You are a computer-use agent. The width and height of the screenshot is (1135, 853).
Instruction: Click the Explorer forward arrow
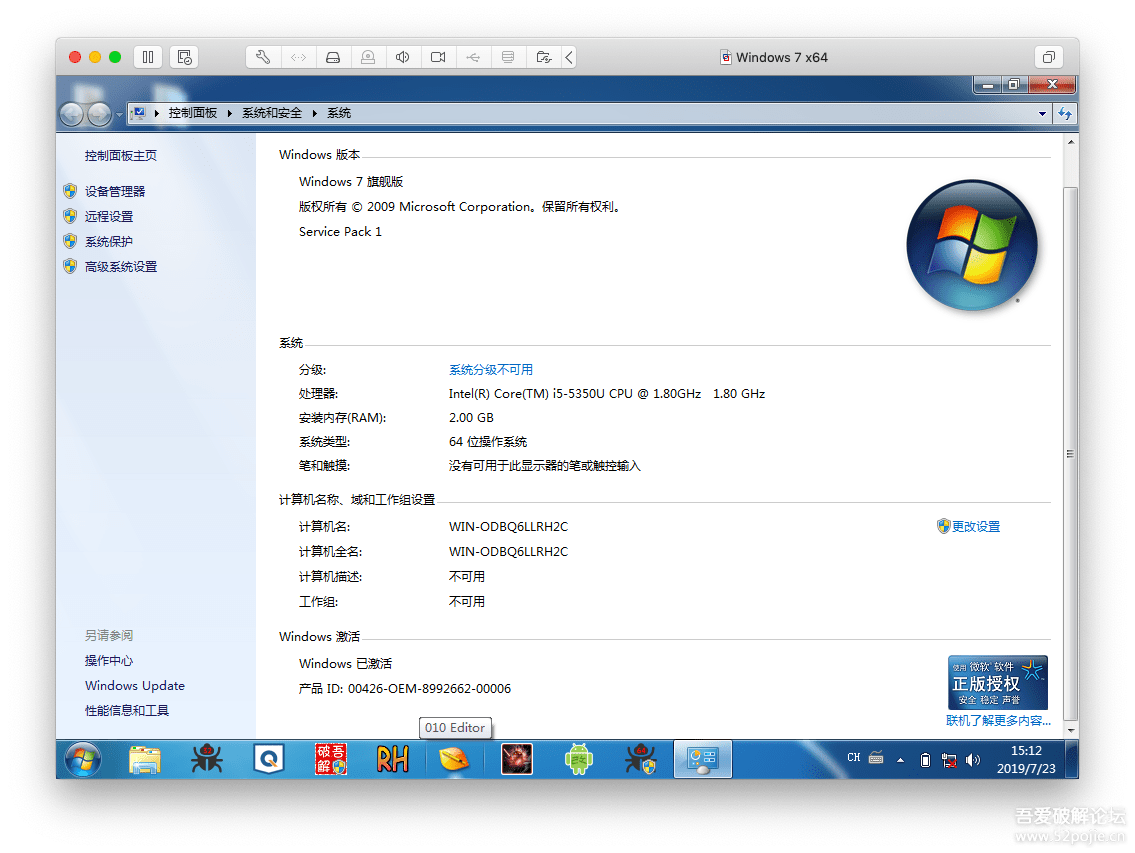(x=99, y=114)
